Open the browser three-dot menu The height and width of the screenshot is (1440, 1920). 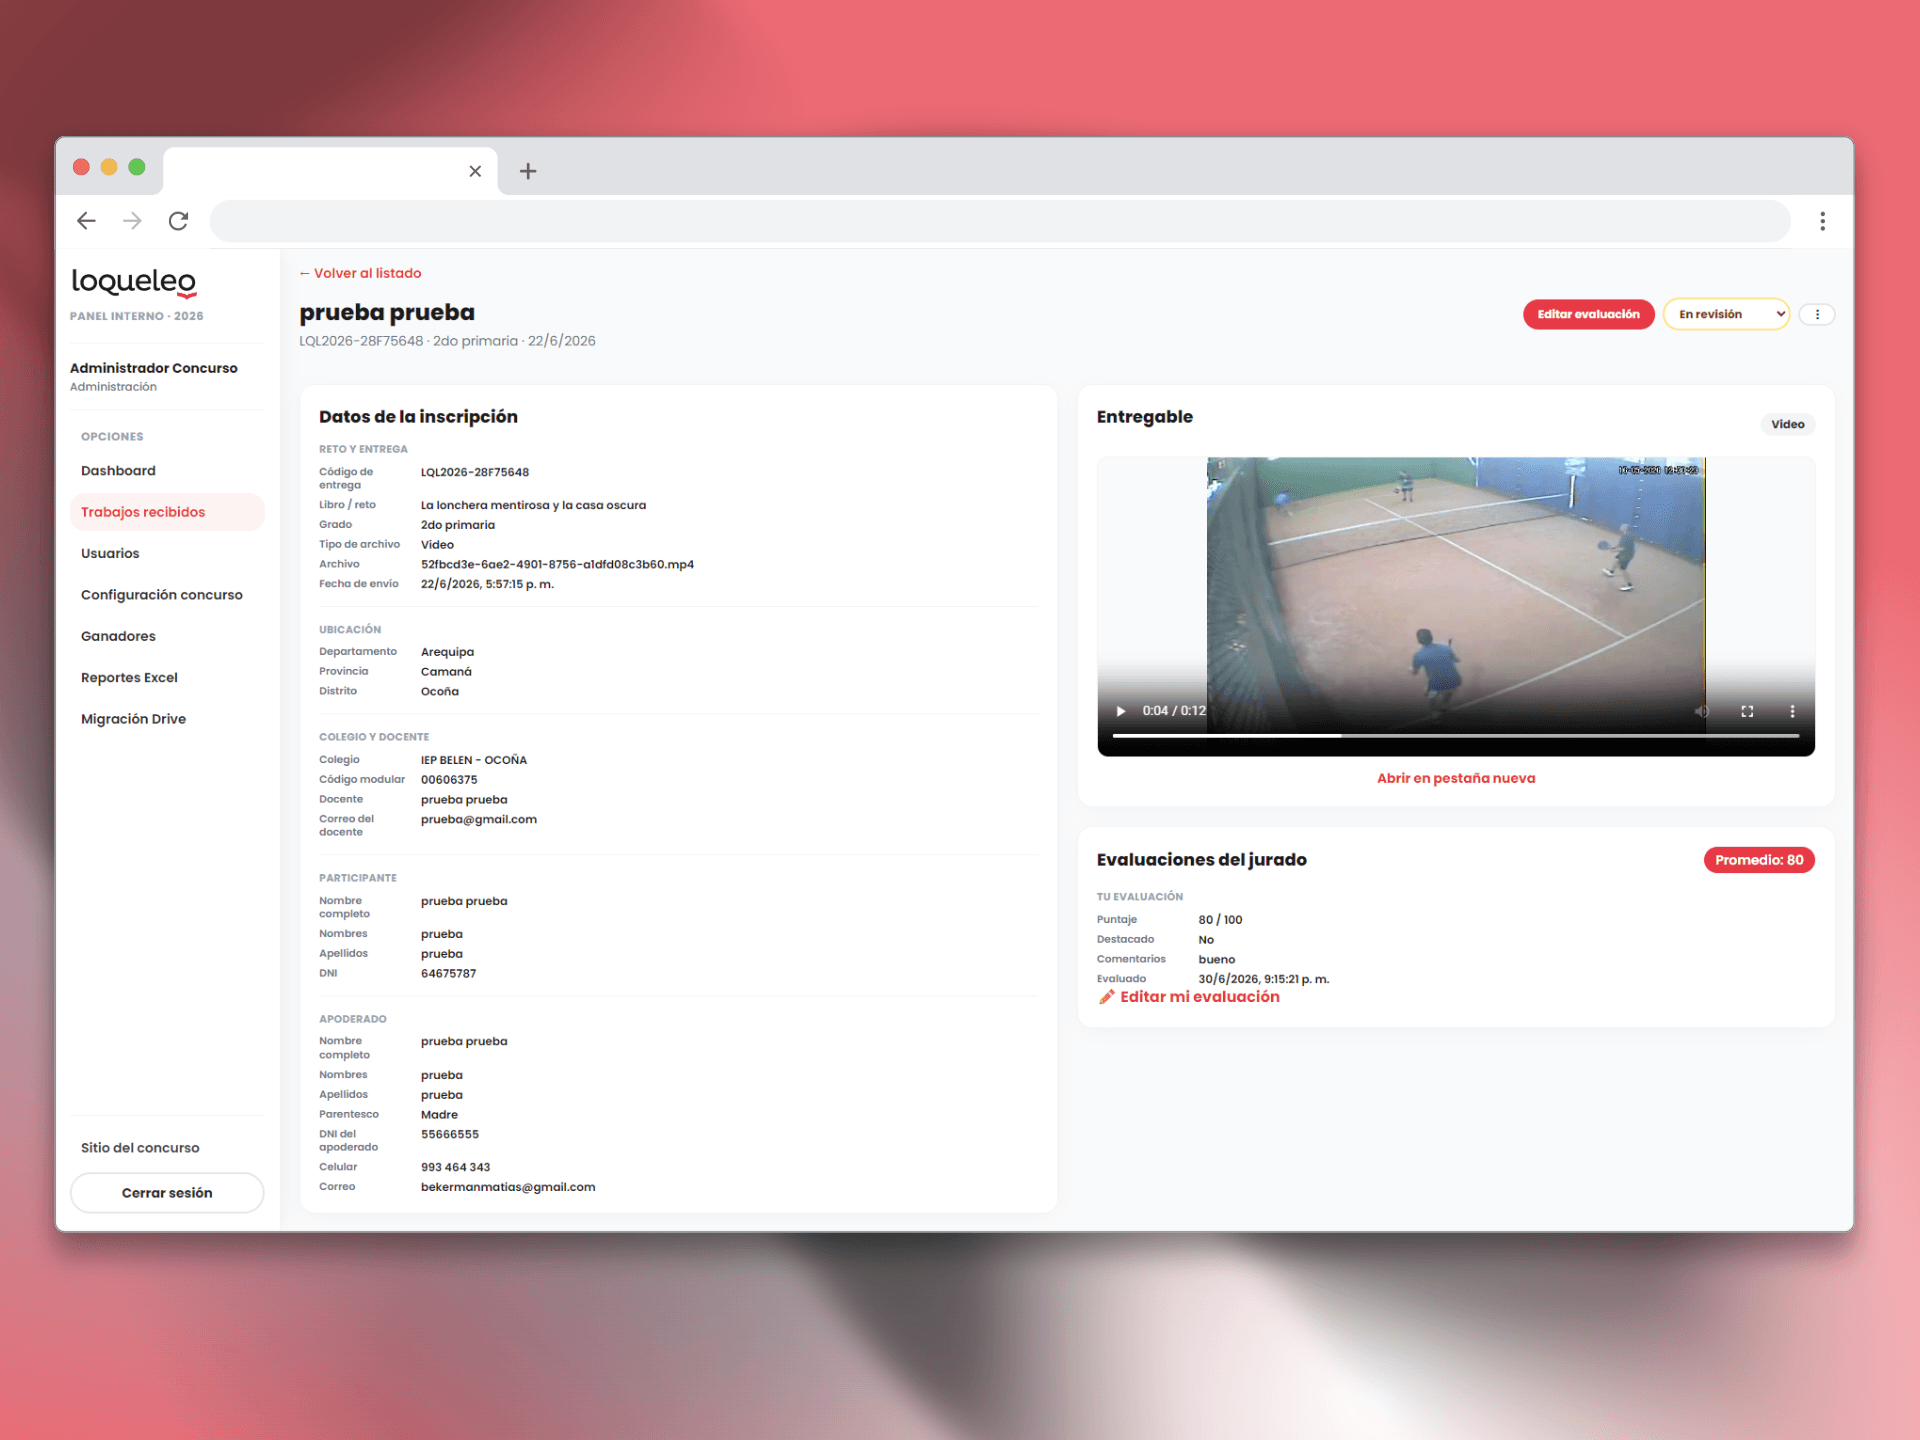coord(1822,221)
